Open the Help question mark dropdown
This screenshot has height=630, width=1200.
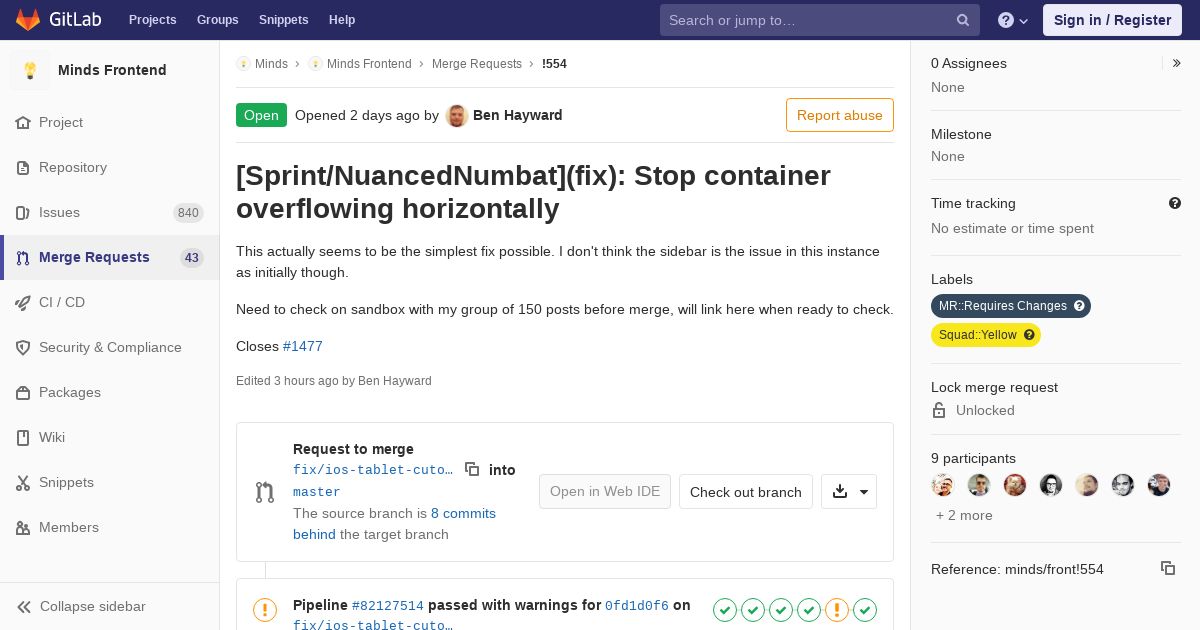click(x=1013, y=20)
